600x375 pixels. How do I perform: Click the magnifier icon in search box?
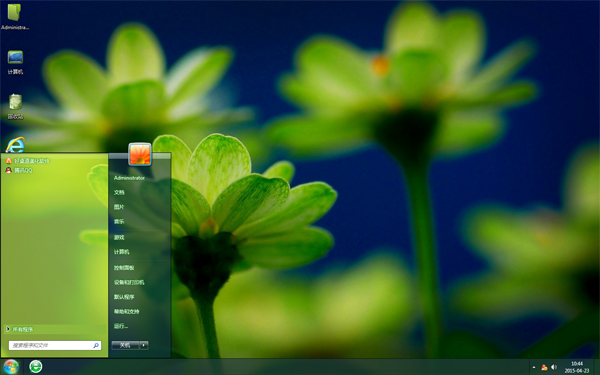tap(96, 345)
